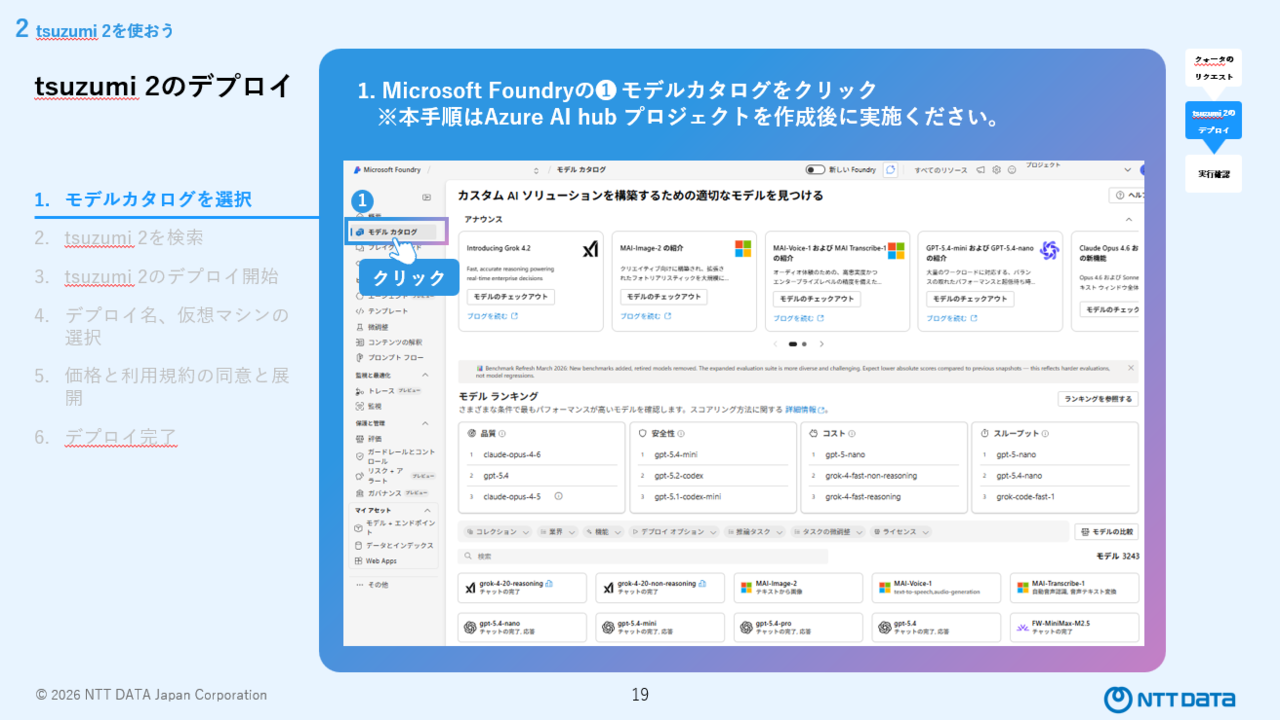This screenshot has width=1280, height=720.
Task: Collapse the sidebar with the panel icon
Action: 427,198
